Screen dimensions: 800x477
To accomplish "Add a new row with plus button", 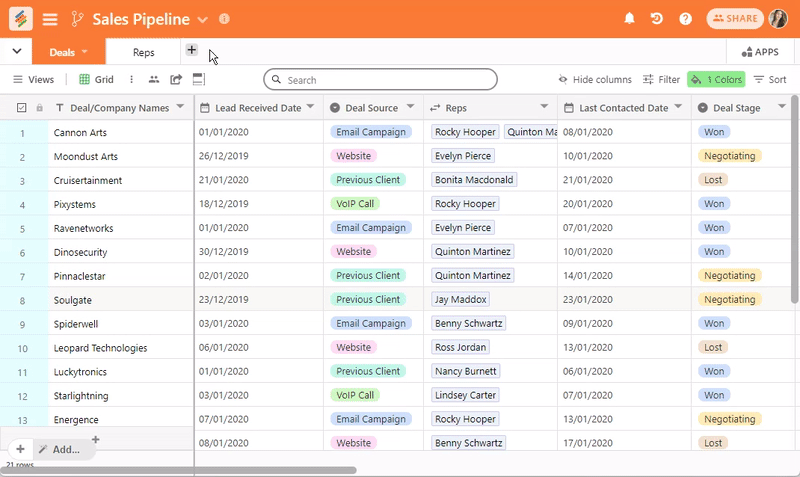I will click(x=20, y=449).
